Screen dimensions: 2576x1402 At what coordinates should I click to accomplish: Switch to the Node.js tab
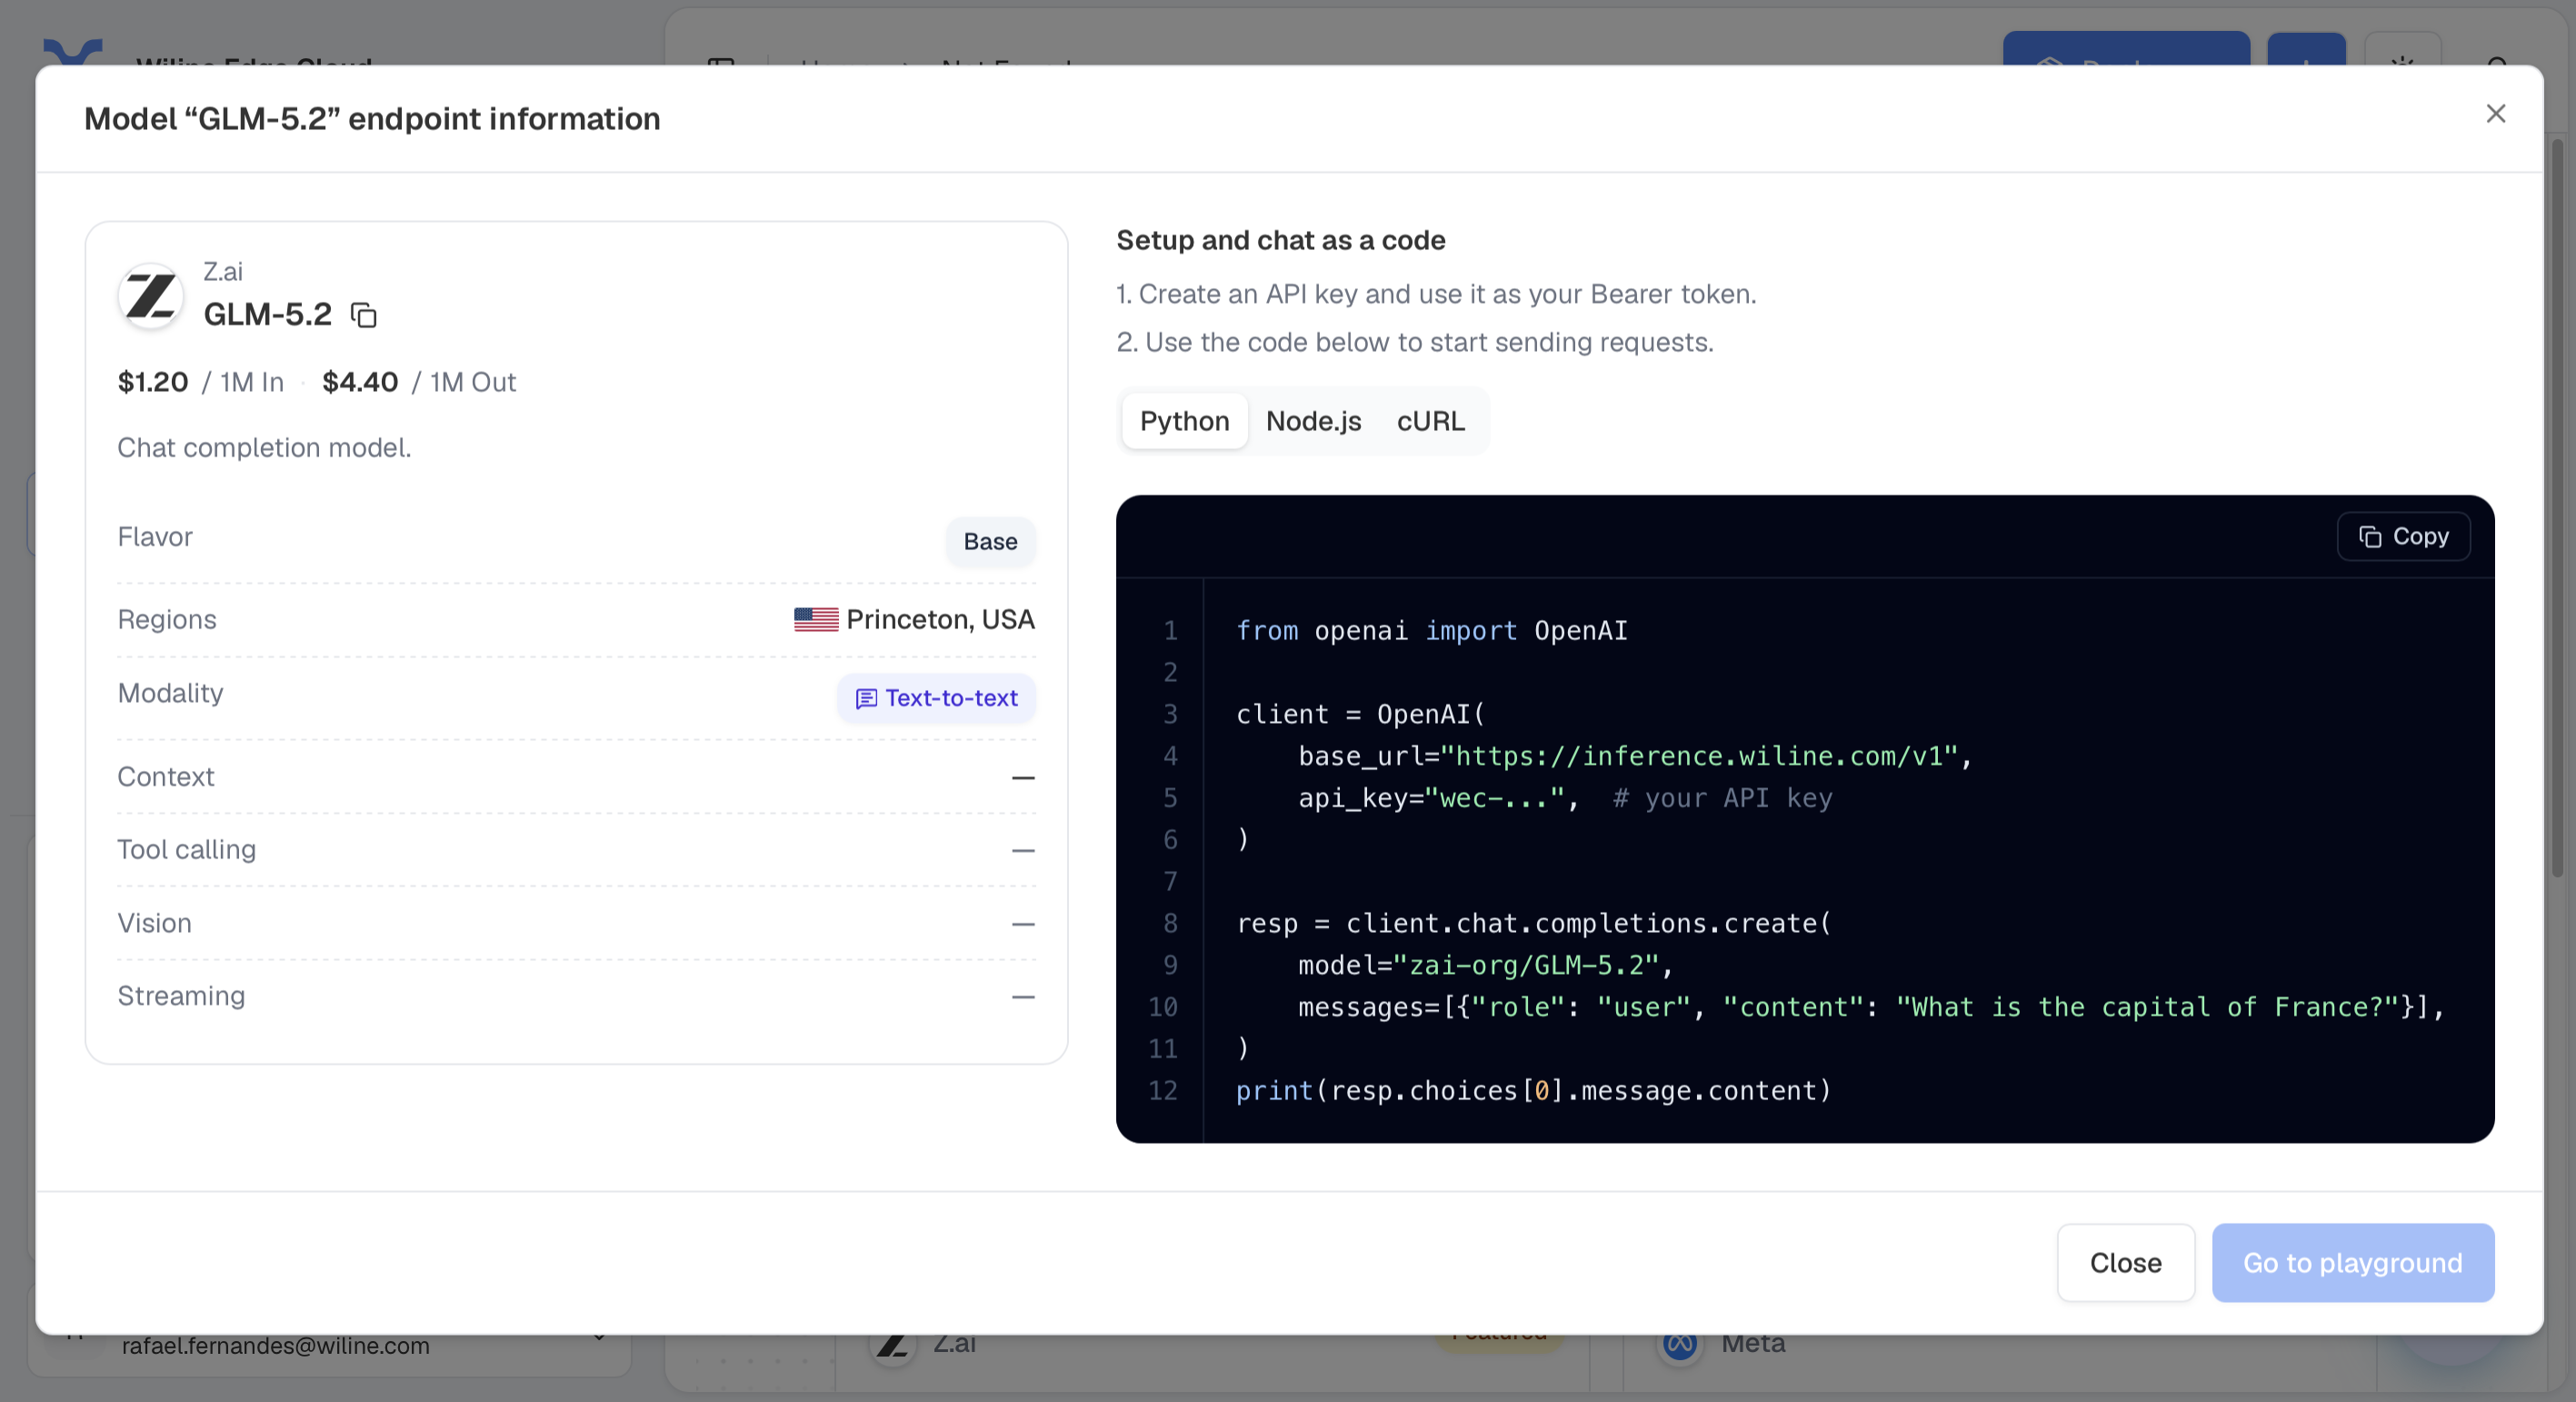tap(1313, 421)
